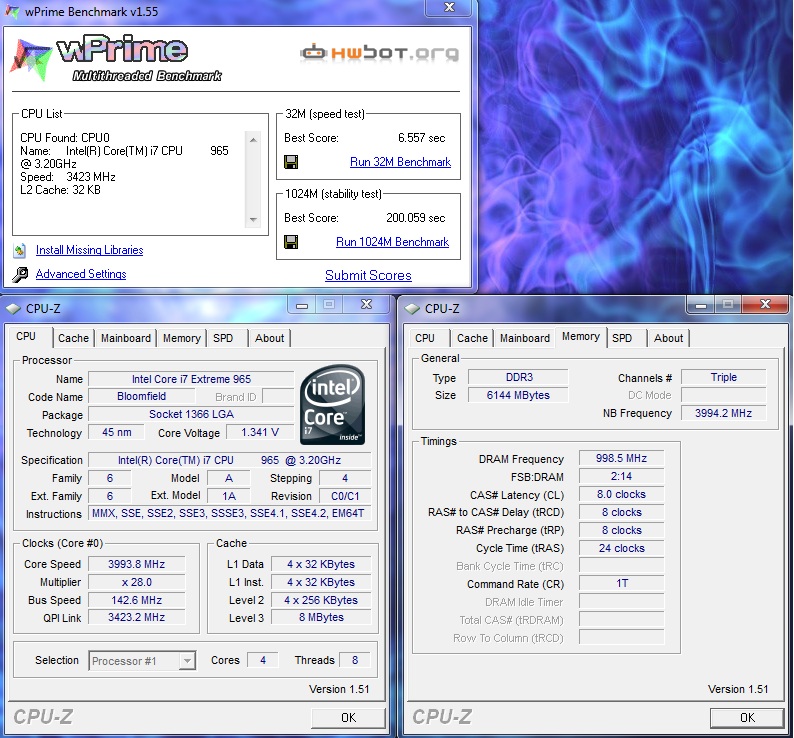
Task: Click the CPU List scroll up arrow
Action: 253,140
